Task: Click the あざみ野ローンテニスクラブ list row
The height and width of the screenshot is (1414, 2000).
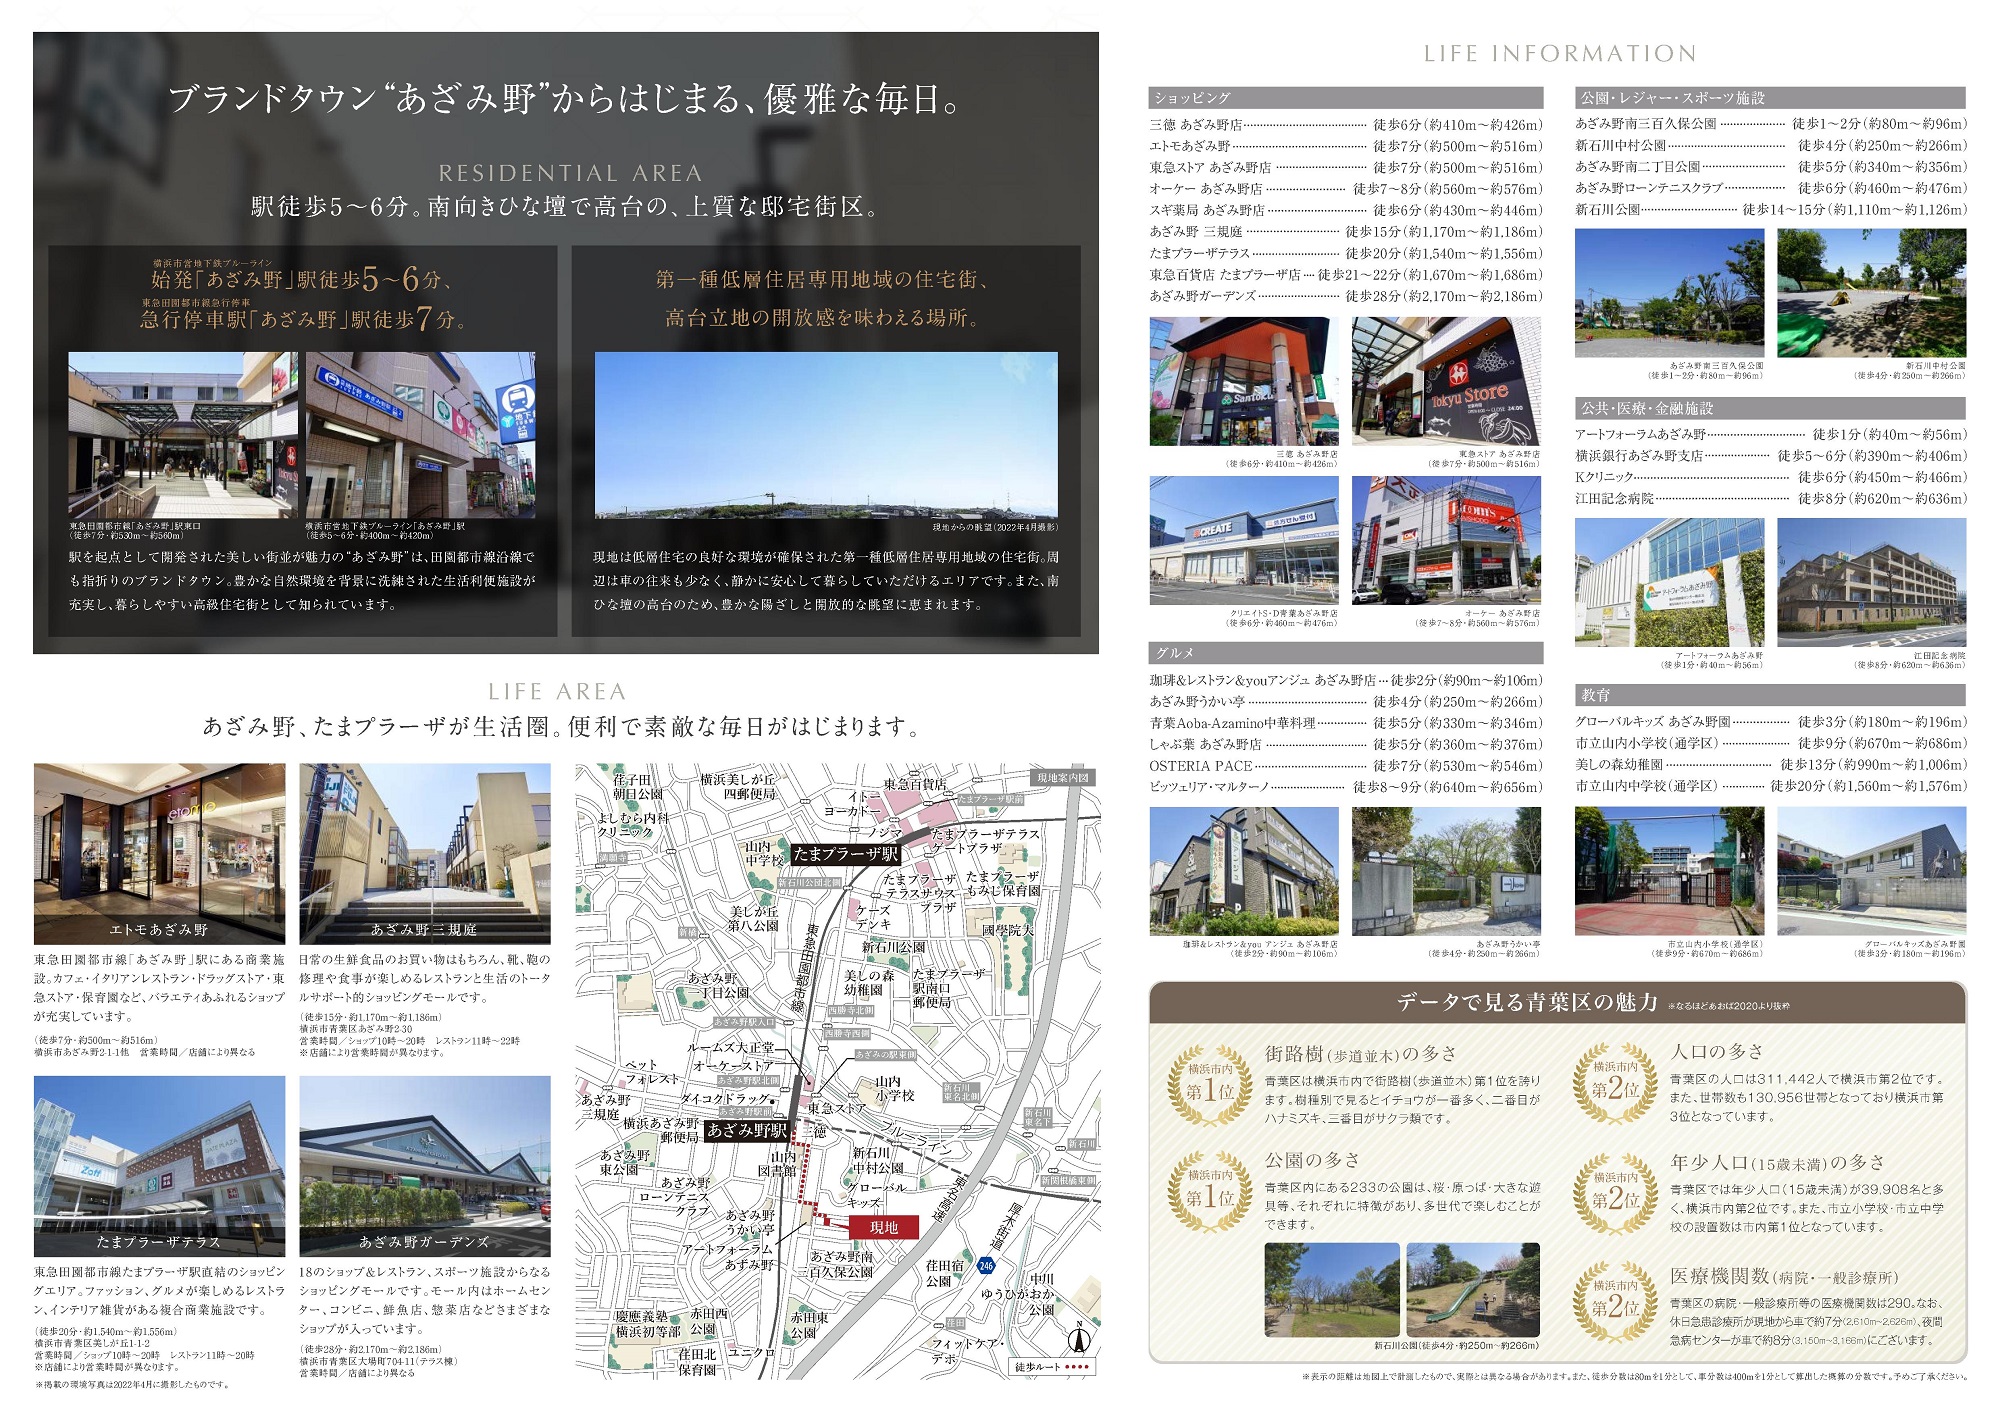Action: pyautogui.click(x=1770, y=188)
